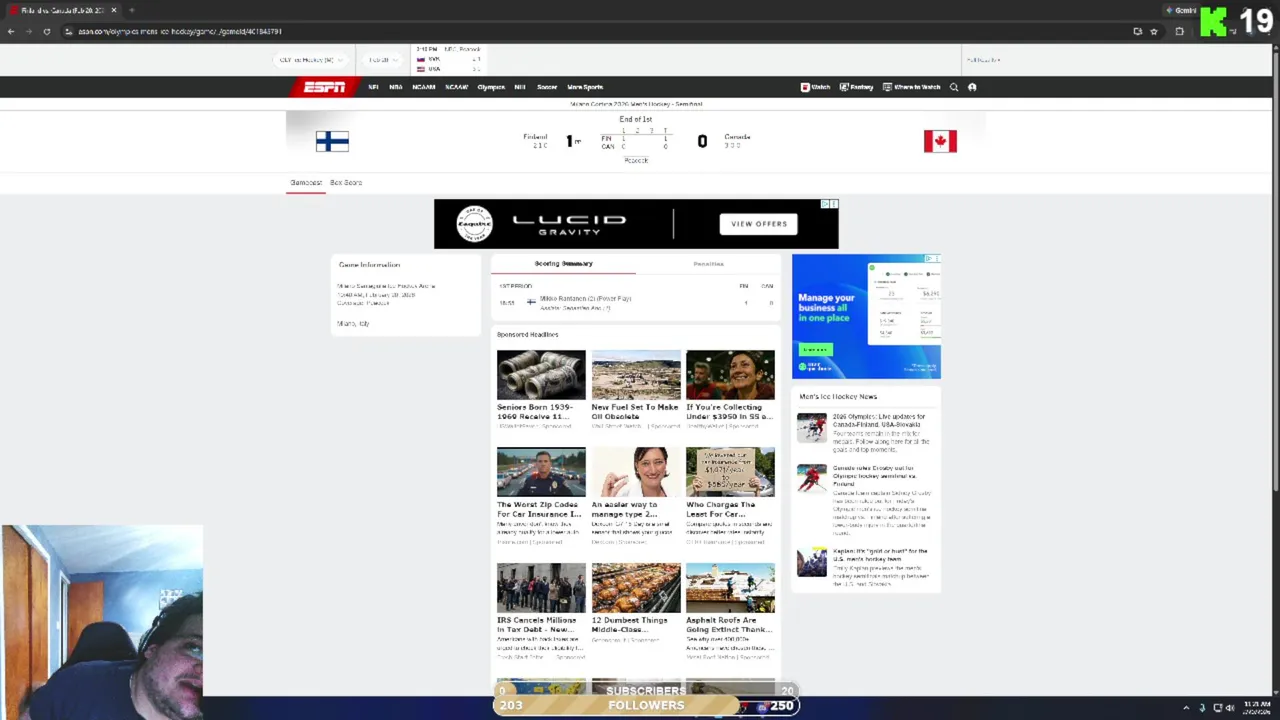Close the current ESPN browser tab

[114, 10]
